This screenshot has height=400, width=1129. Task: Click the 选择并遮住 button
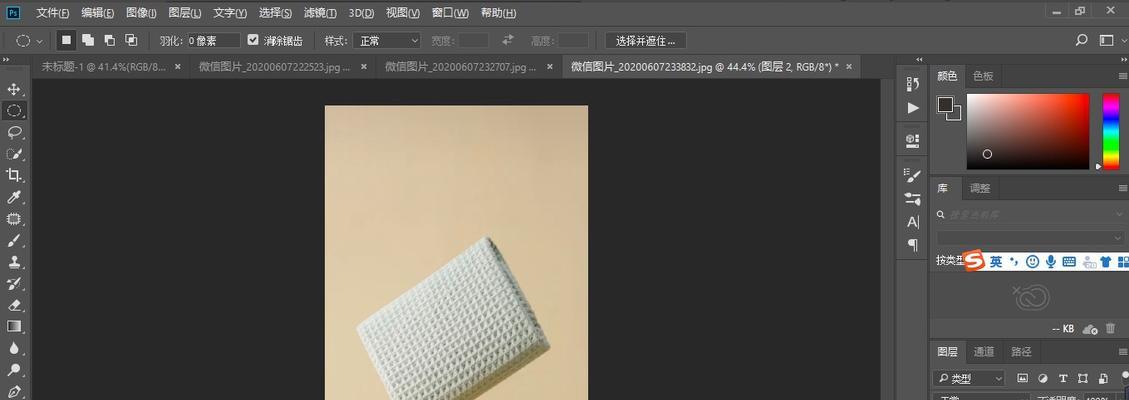(645, 41)
